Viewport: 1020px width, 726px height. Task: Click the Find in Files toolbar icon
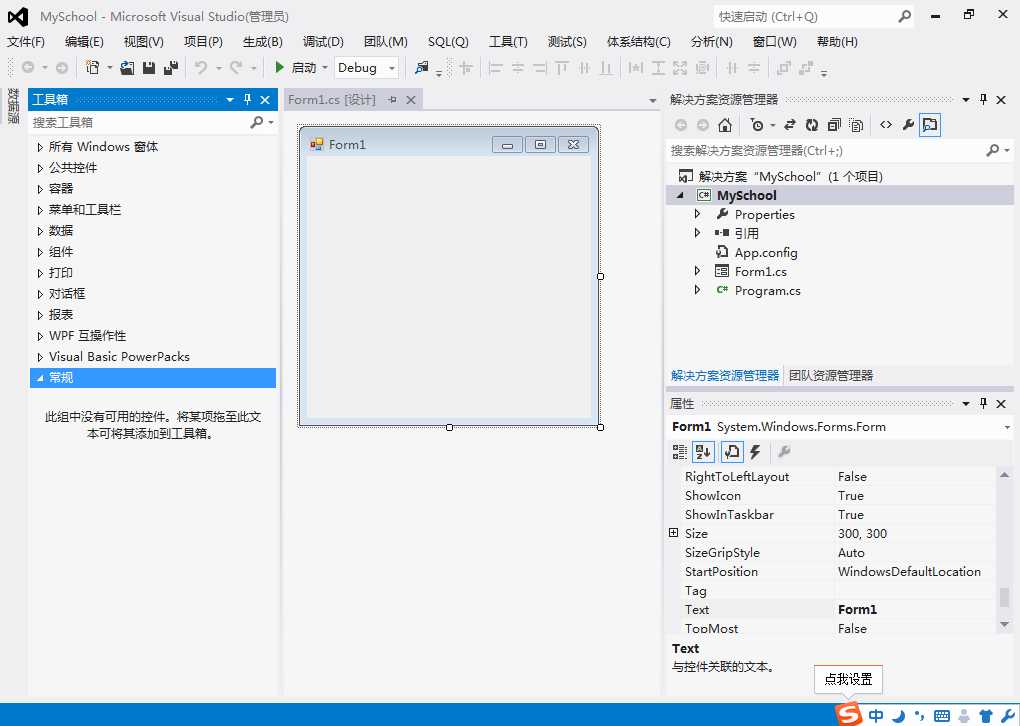click(422, 68)
